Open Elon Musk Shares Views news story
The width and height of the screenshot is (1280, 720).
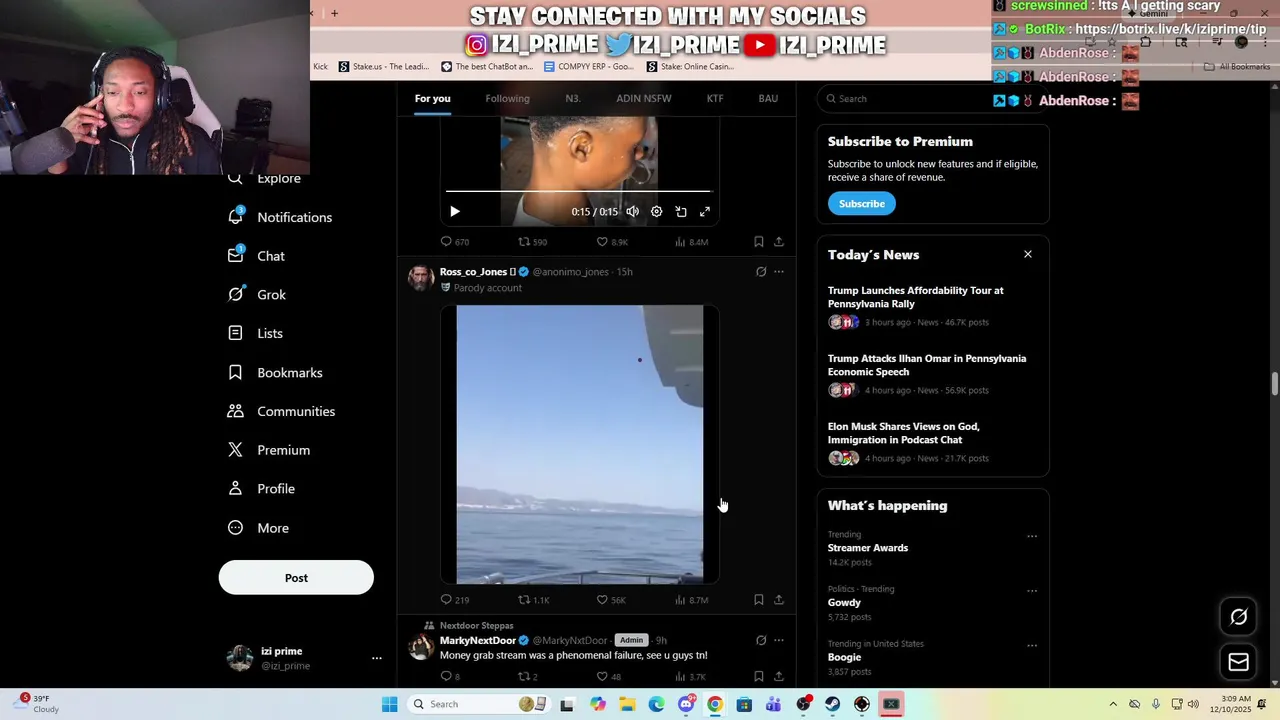coord(903,433)
